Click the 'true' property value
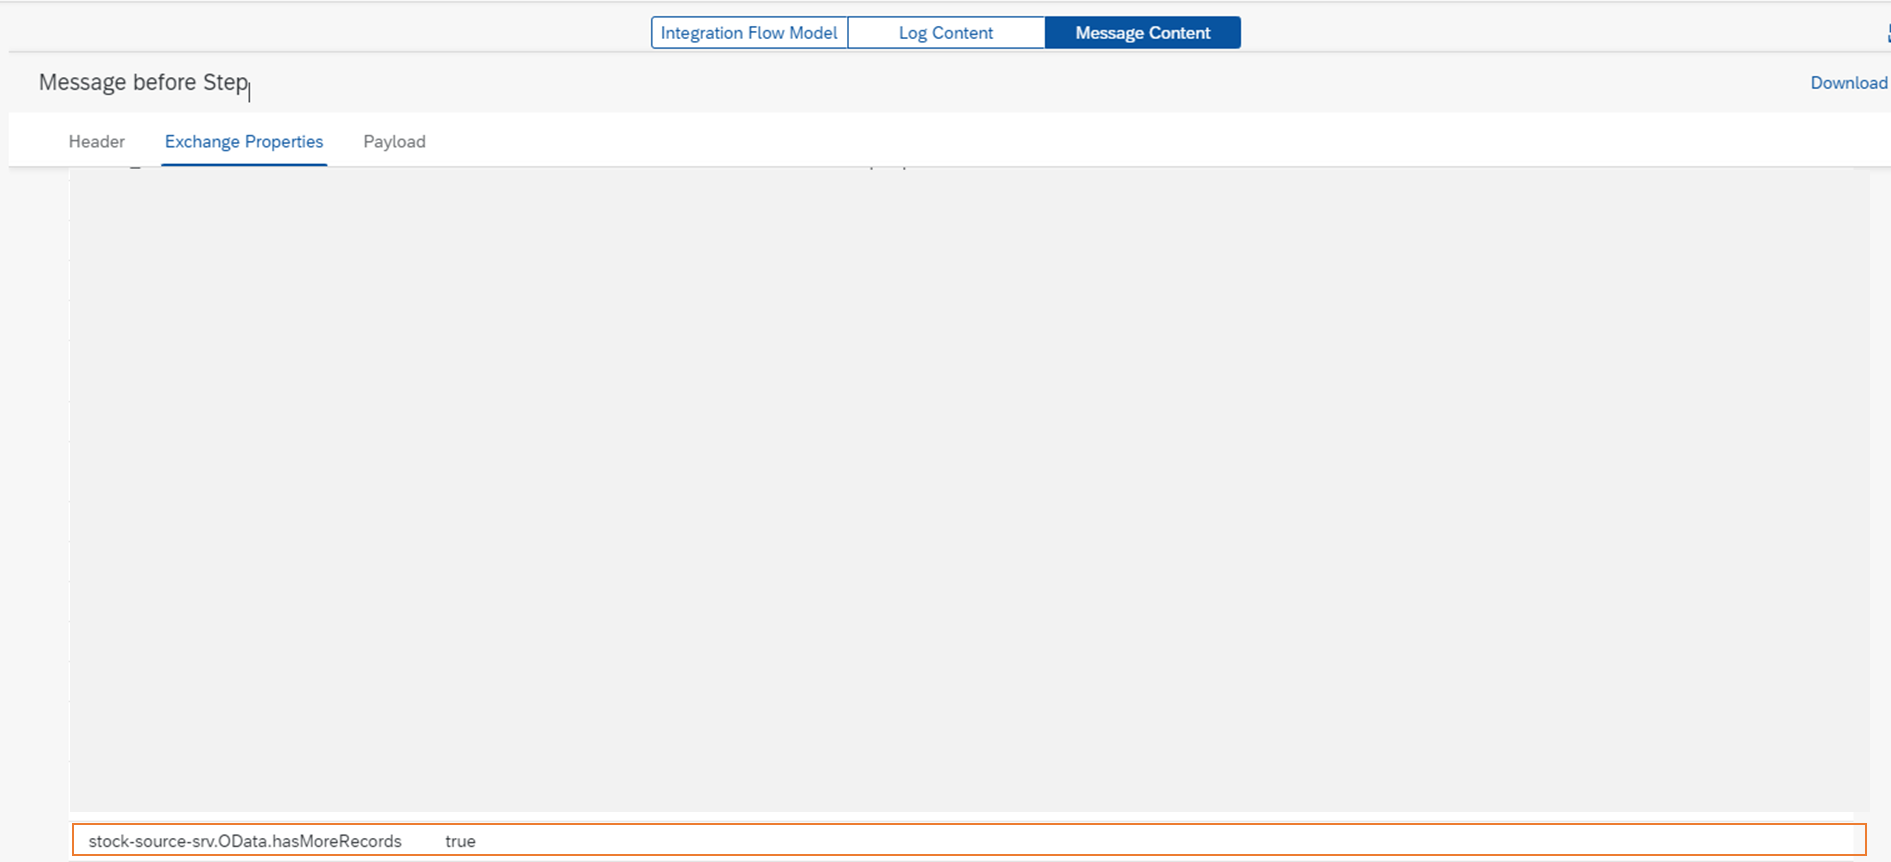Image resolution: width=1891 pixels, height=862 pixels. (x=461, y=841)
